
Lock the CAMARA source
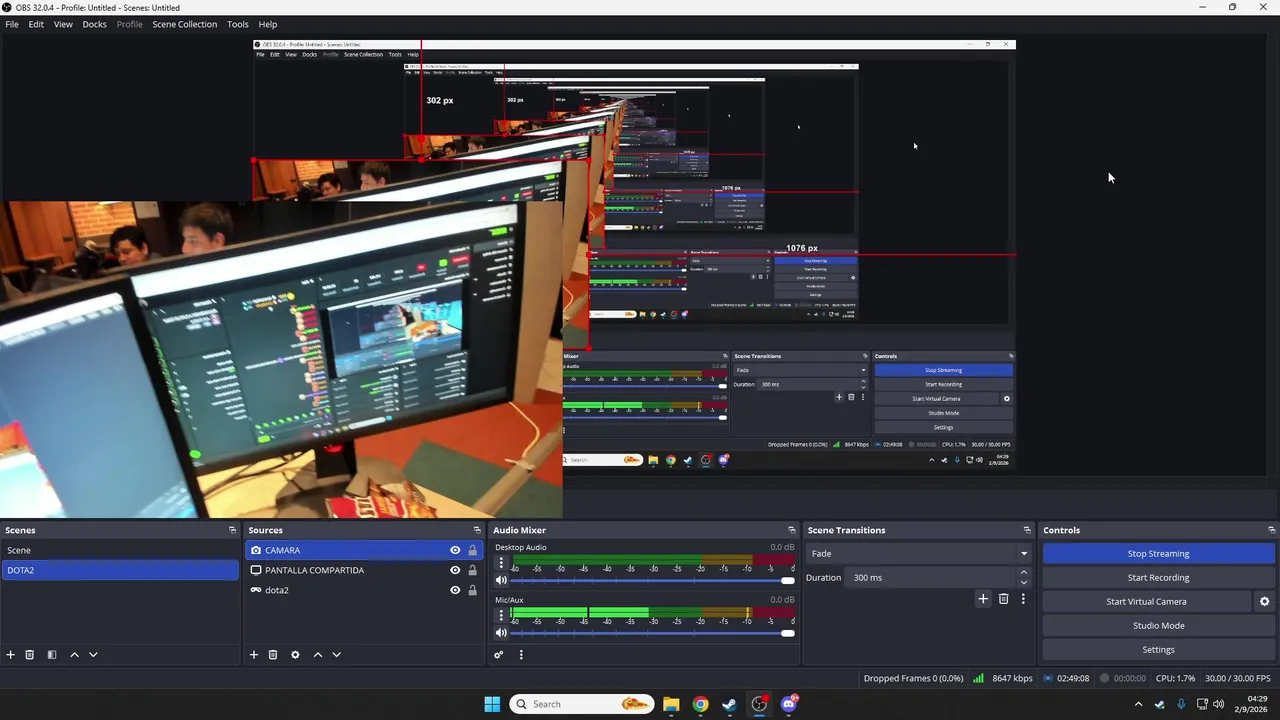[x=472, y=550]
